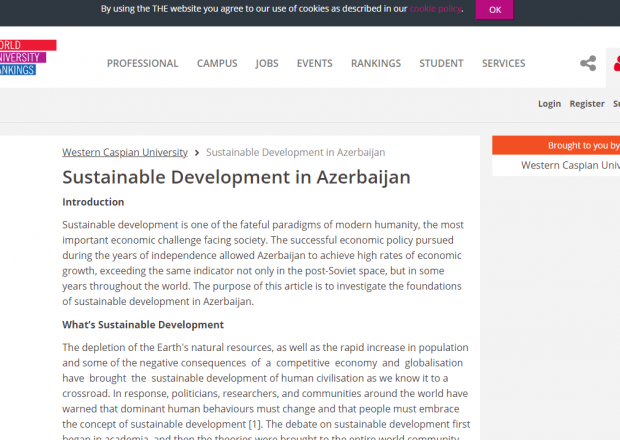Open the Jobs menu

coord(267,63)
